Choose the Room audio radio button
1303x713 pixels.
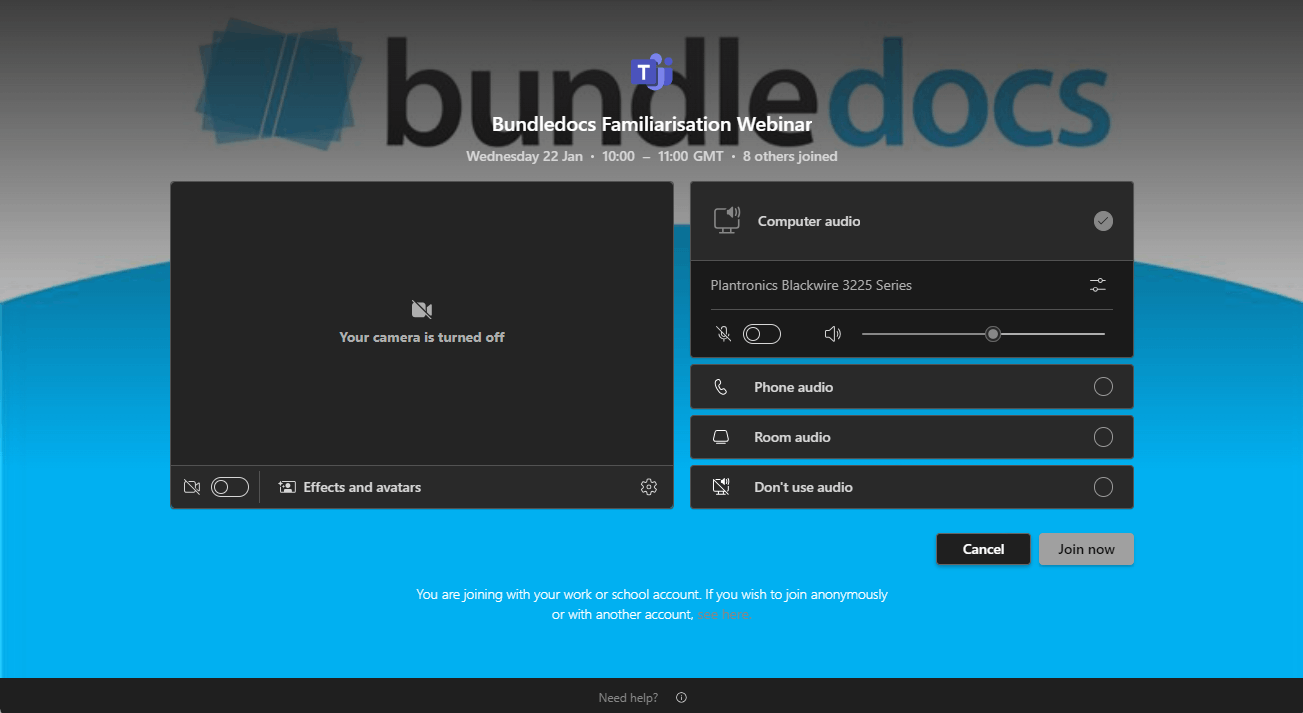point(1103,437)
